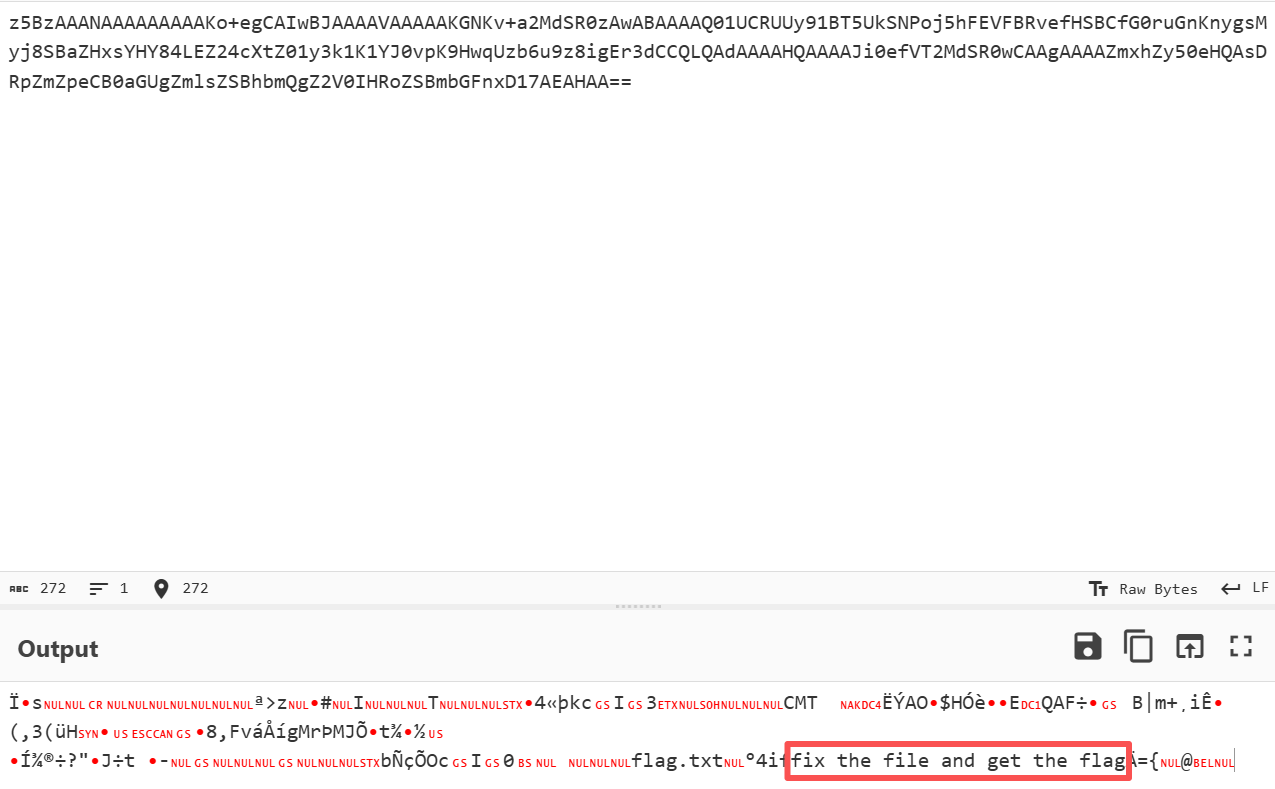The width and height of the screenshot is (1275, 789).
Task: Open the Raw Bytes encoding selector
Action: coord(1158,589)
